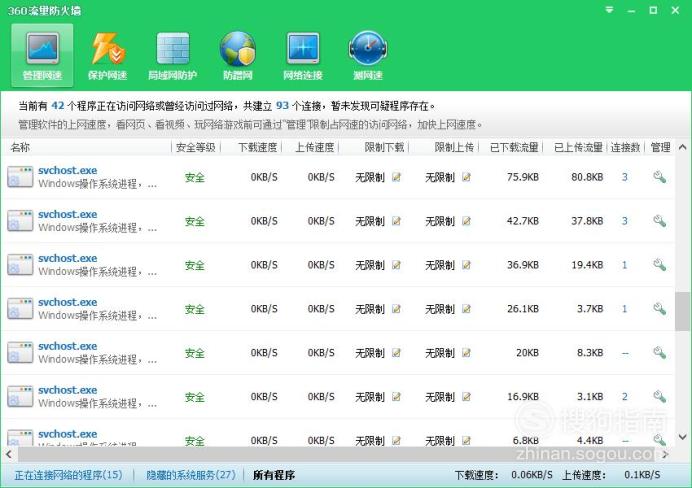This screenshot has width=692, height=488.
Task: Edit upload limit for svchost.exe with 75.9KB downloaded
Action: pyautogui.click(x=466, y=177)
